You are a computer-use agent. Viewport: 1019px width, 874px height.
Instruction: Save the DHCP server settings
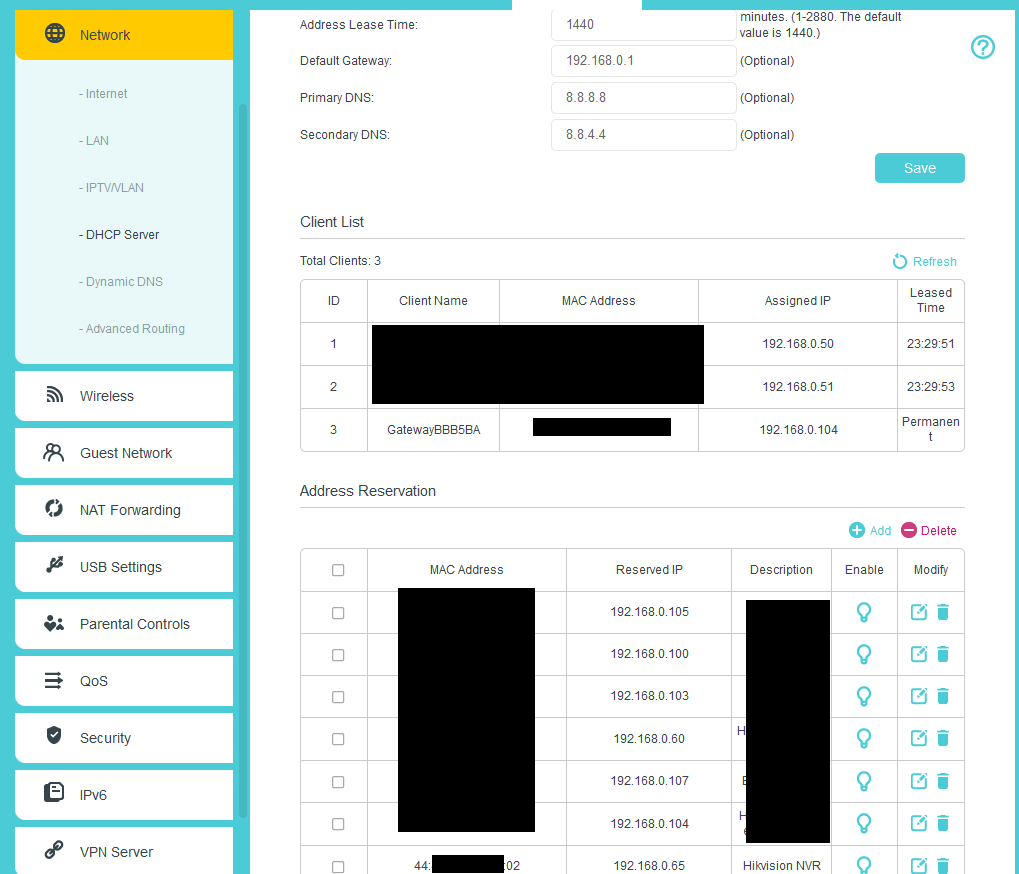point(919,168)
